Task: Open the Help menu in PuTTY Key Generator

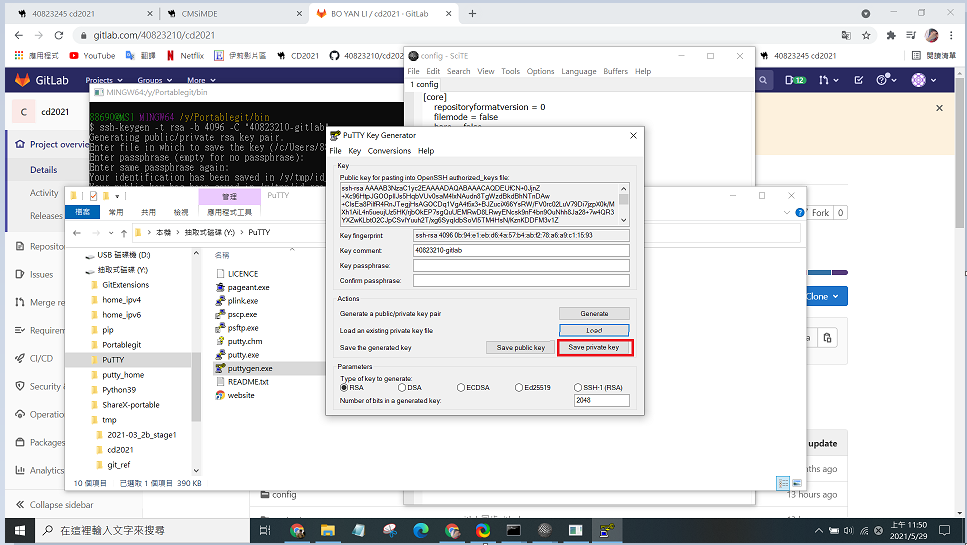Action: click(426, 151)
